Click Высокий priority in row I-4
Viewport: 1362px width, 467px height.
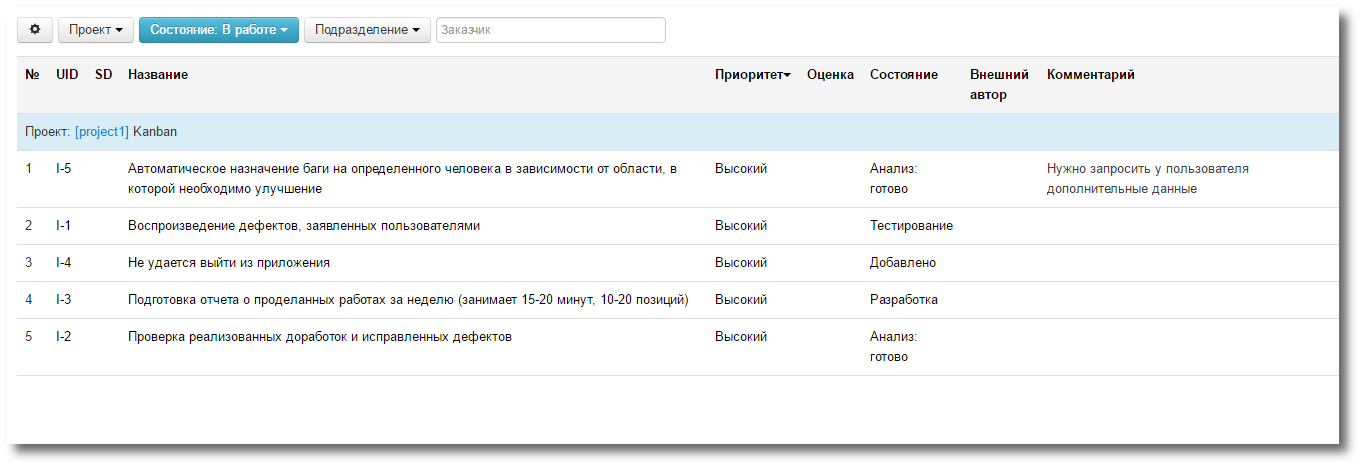coord(741,263)
